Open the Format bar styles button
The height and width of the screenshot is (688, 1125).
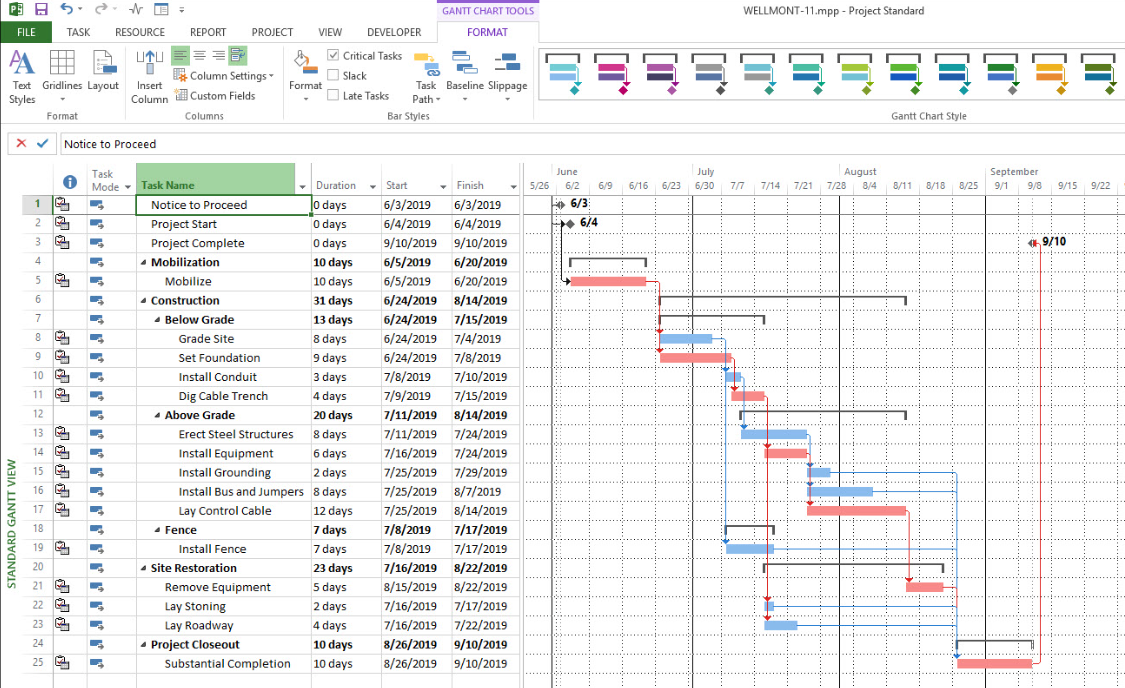coord(306,77)
